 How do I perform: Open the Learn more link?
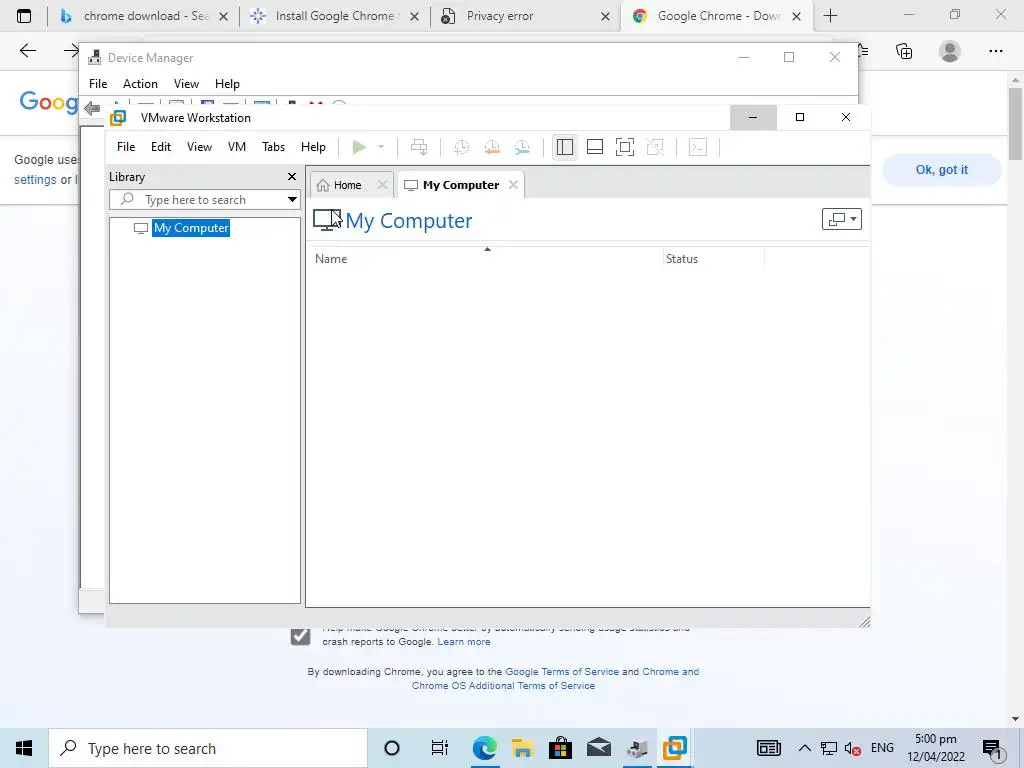[x=464, y=642]
